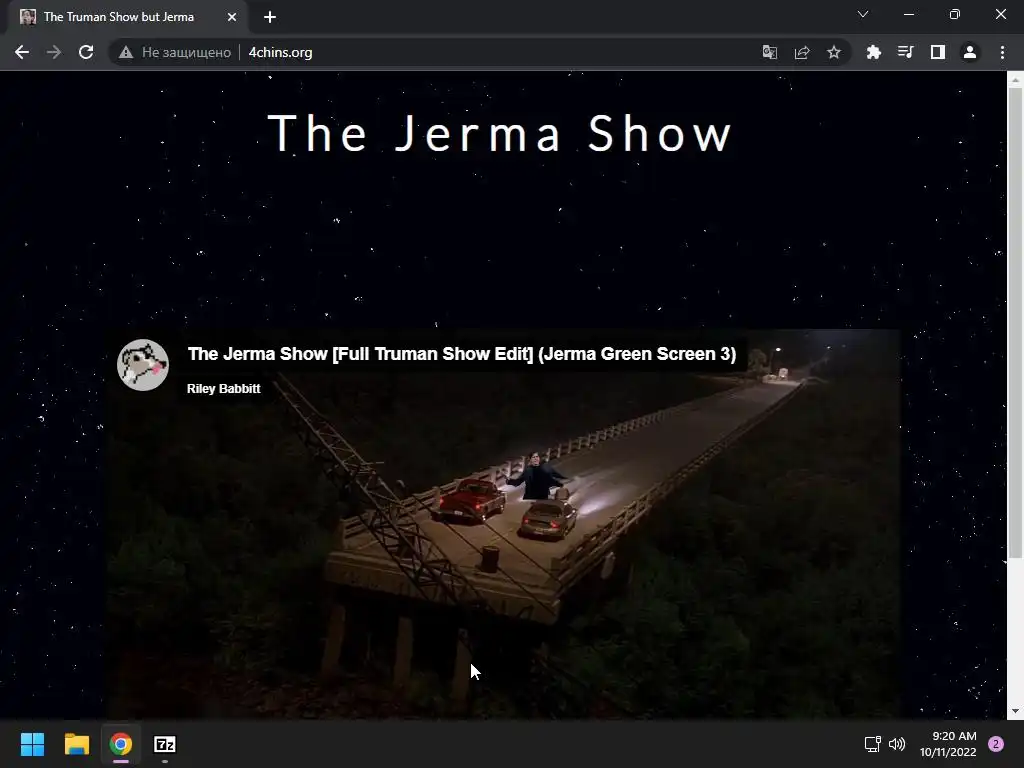1024x768 pixels.
Task: Toggle the browser side panel
Action: [938, 52]
